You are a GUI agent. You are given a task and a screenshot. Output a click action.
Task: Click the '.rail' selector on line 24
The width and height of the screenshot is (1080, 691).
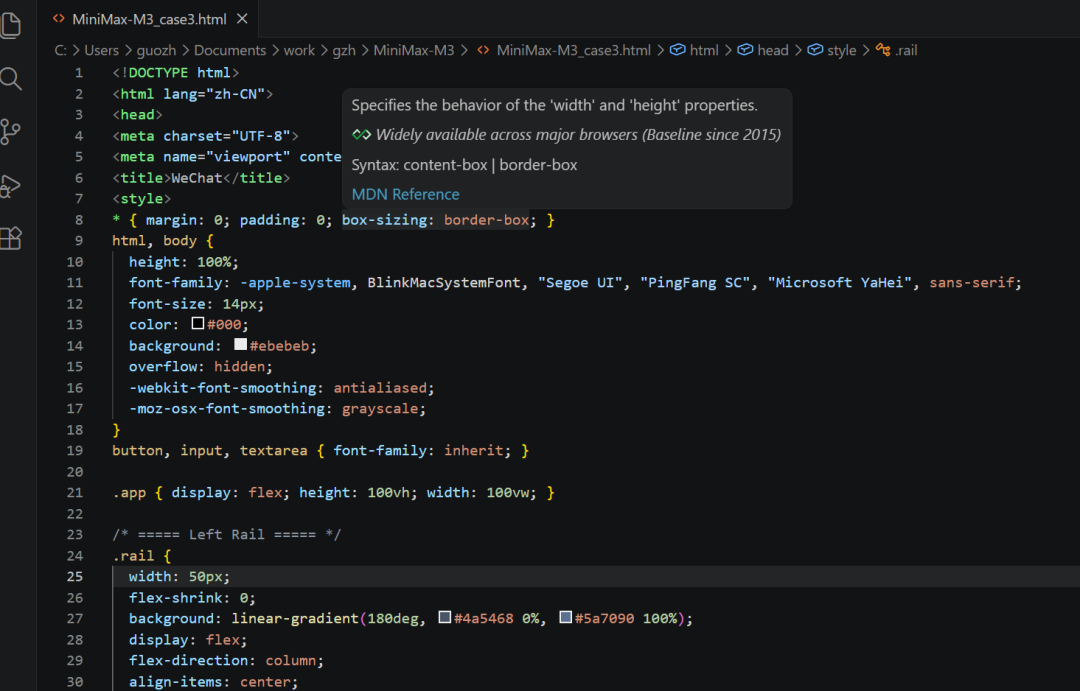click(133, 555)
